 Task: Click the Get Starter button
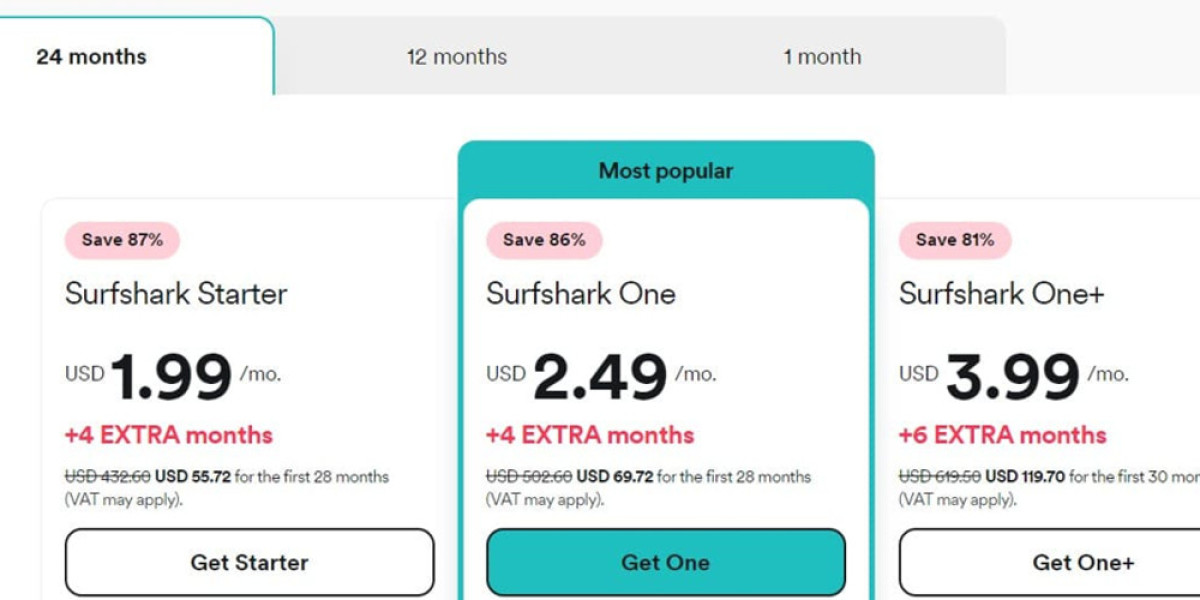[x=249, y=562]
